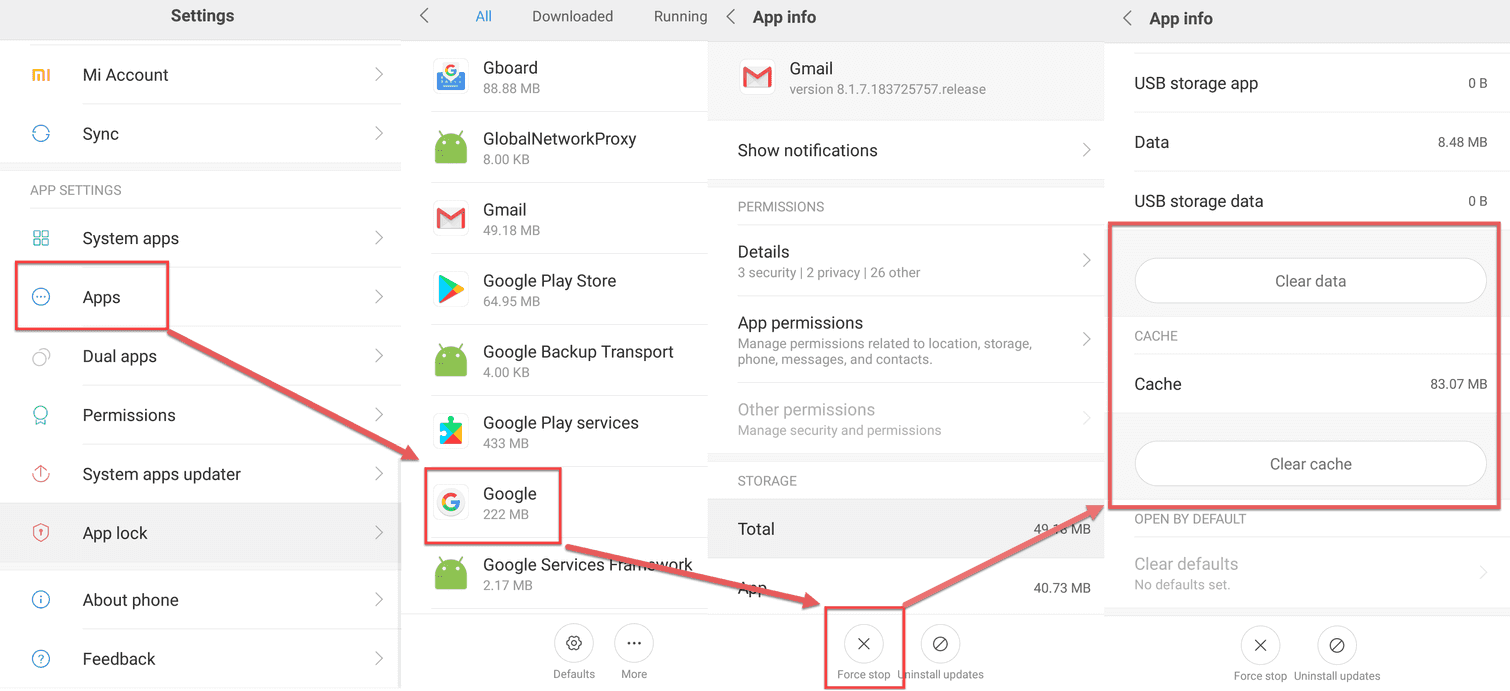Open the Mi Account settings icon
Viewport: 1510px width, 691px height.
coord(41,74)
